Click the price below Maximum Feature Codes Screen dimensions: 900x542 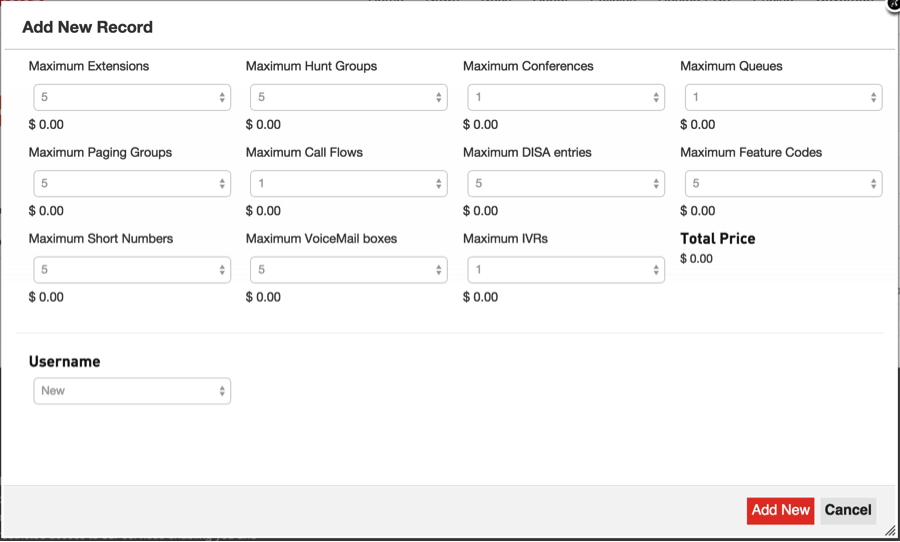click(697, 211)
